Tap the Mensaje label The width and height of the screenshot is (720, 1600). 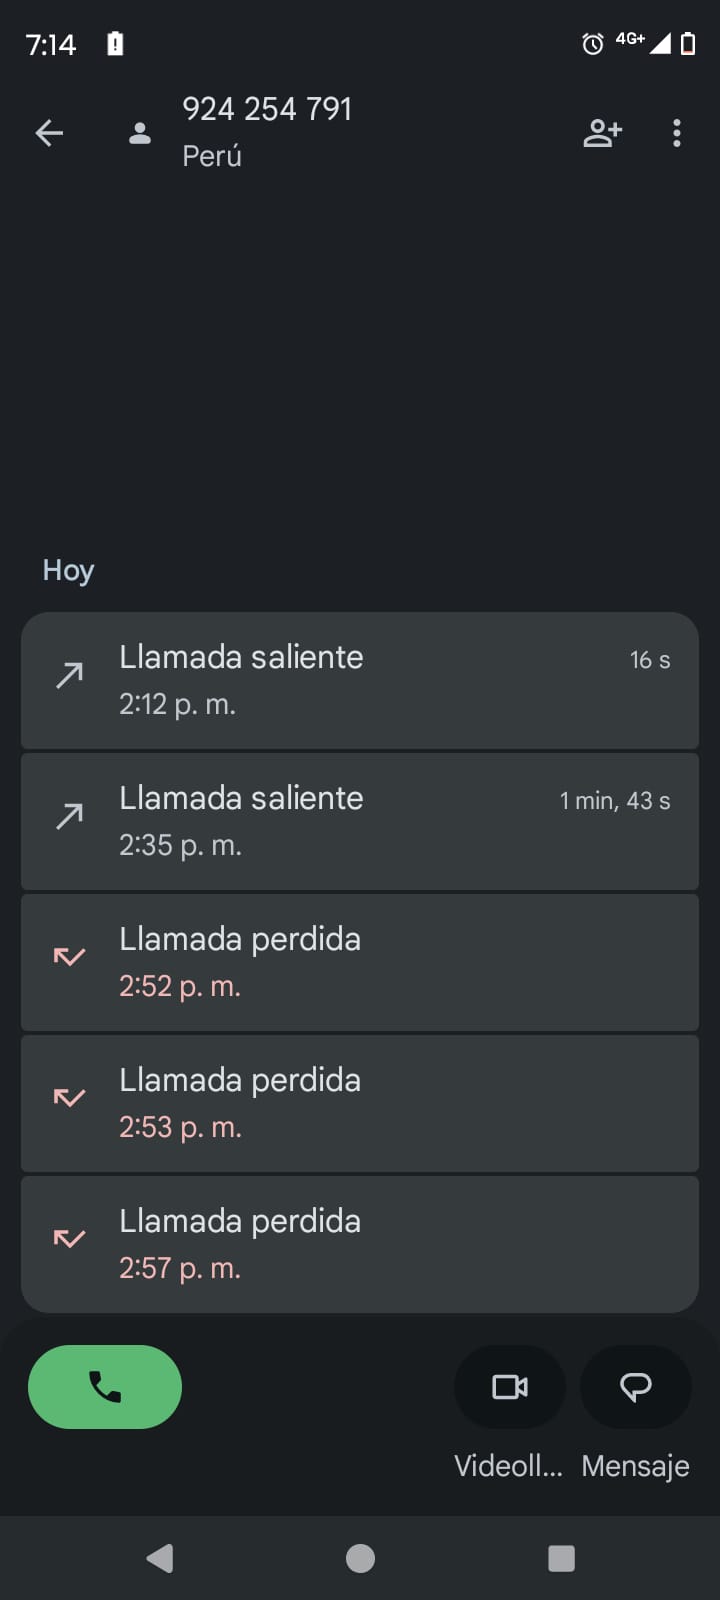pyautogui.click(x=636, y=1466)
